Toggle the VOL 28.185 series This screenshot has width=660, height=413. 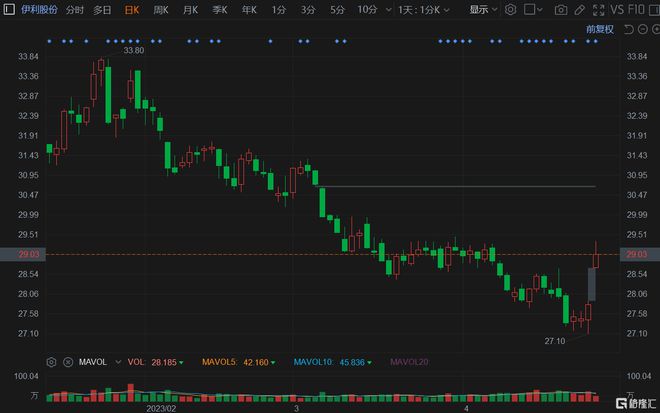(155, 362)
